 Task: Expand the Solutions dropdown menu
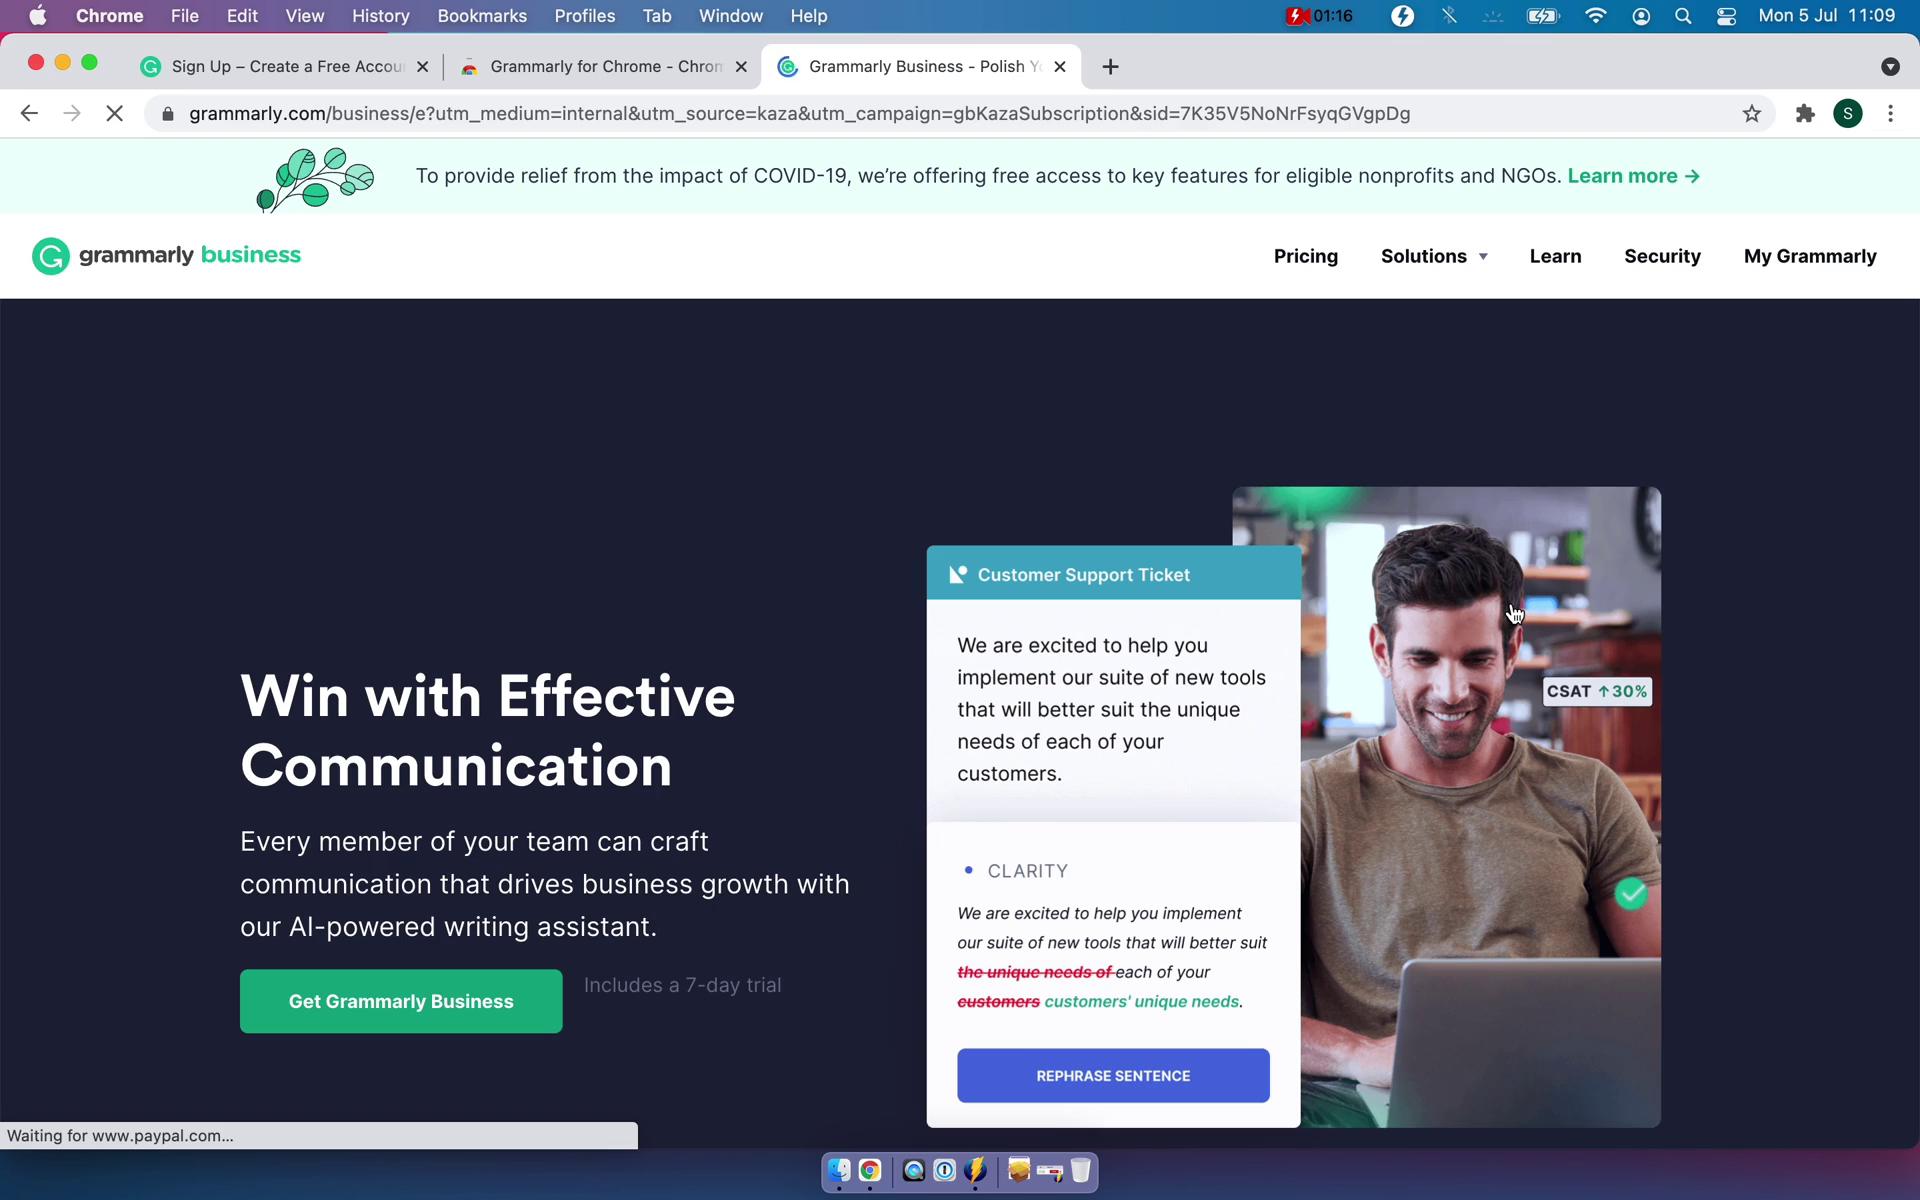click(x=1434, y=257)
